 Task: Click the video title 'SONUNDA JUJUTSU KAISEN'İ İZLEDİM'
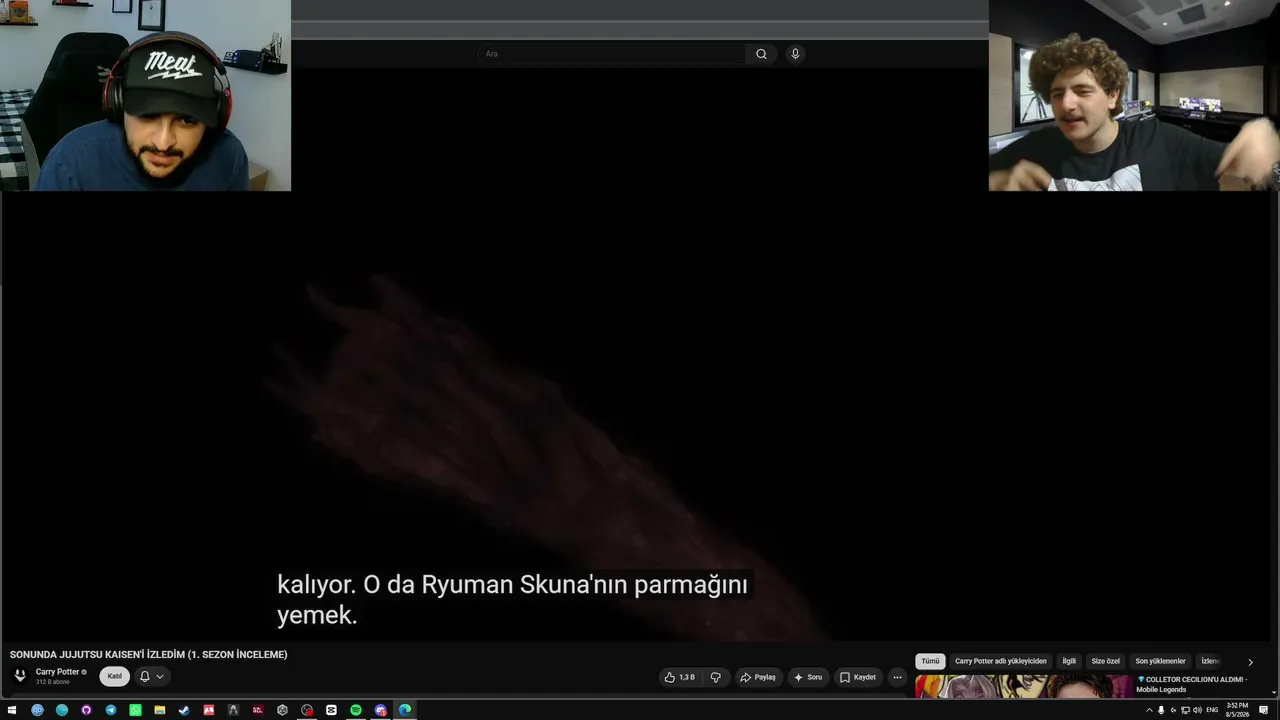(149, 655)
